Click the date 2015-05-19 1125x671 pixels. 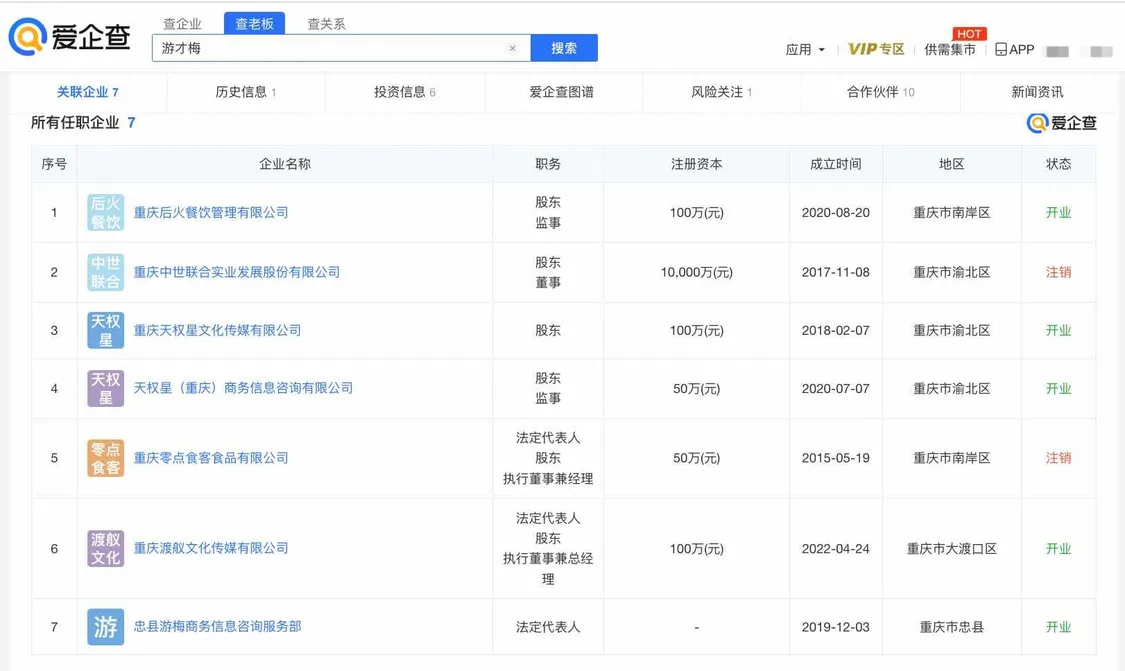point(836,458)
